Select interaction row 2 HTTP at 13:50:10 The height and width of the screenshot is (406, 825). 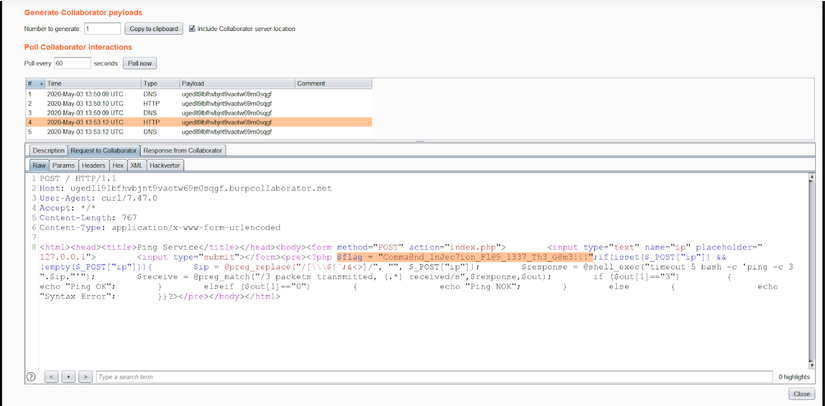point(199,103)
